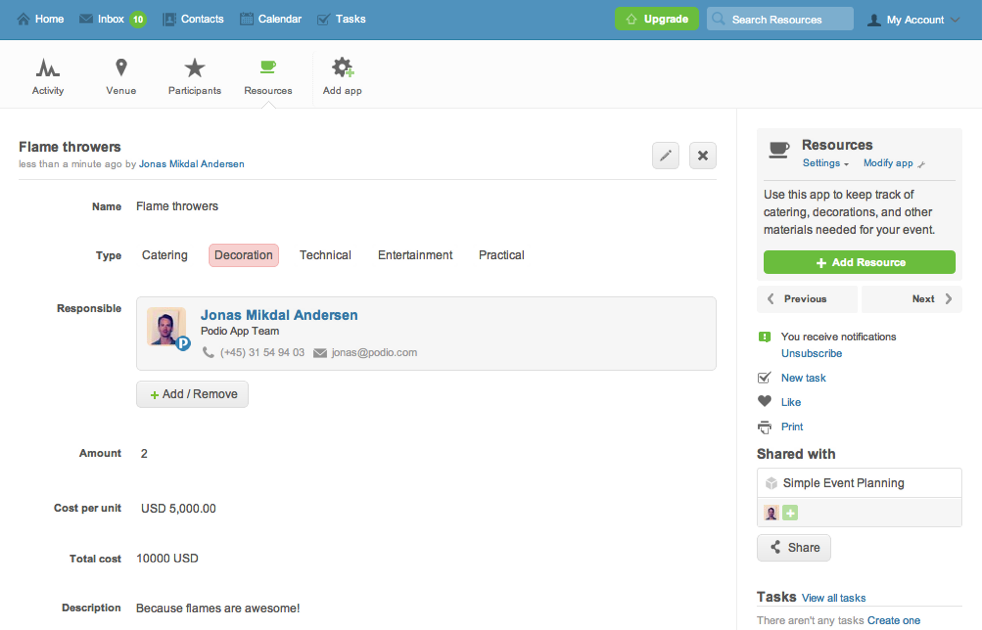This screenshot has height=630, width=982.
Task: Click the green Upgrade button
Action: point(656,19)
